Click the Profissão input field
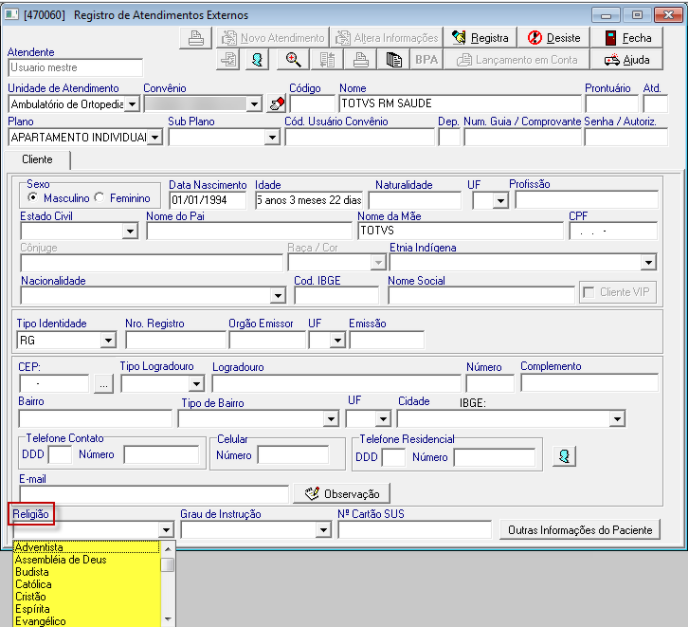 [x=587, y=200]
